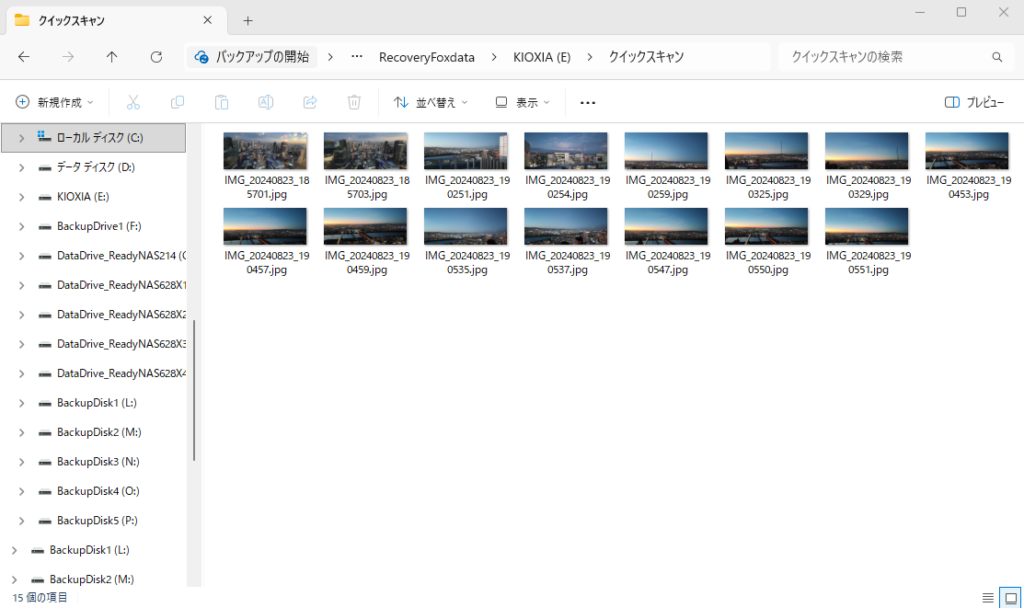The image size is (1024, 608).
Task: Open the 並べ替え sort dropdown
Action: tap(430, 102)
